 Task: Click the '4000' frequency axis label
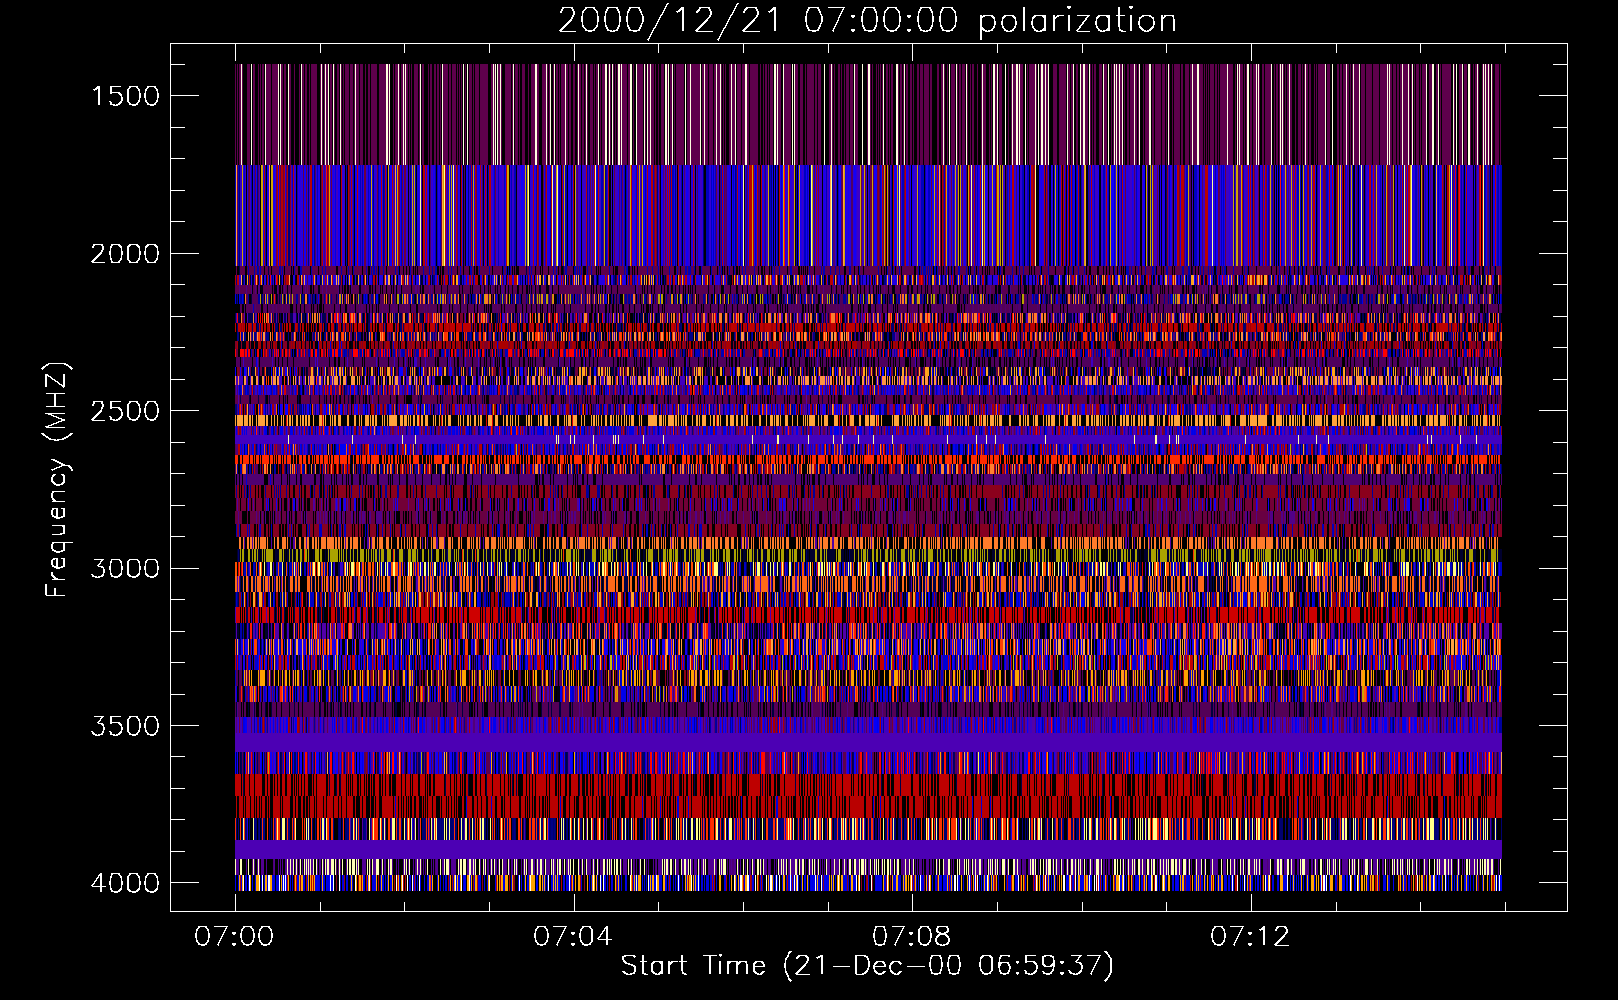[x=125, y=883]
